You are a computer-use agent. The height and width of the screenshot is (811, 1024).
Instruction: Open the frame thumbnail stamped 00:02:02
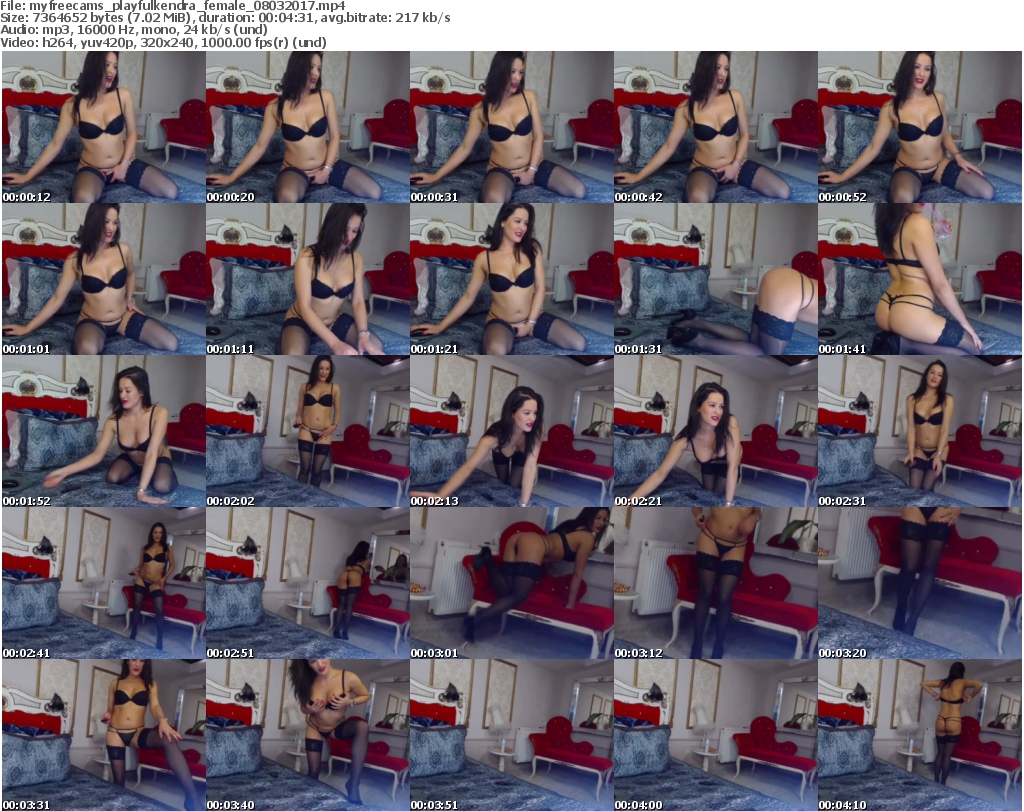pos(308,432)
